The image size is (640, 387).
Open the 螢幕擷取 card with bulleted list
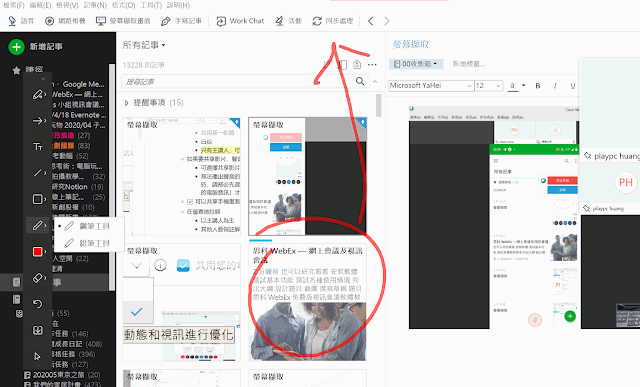[x=182, y=176]
